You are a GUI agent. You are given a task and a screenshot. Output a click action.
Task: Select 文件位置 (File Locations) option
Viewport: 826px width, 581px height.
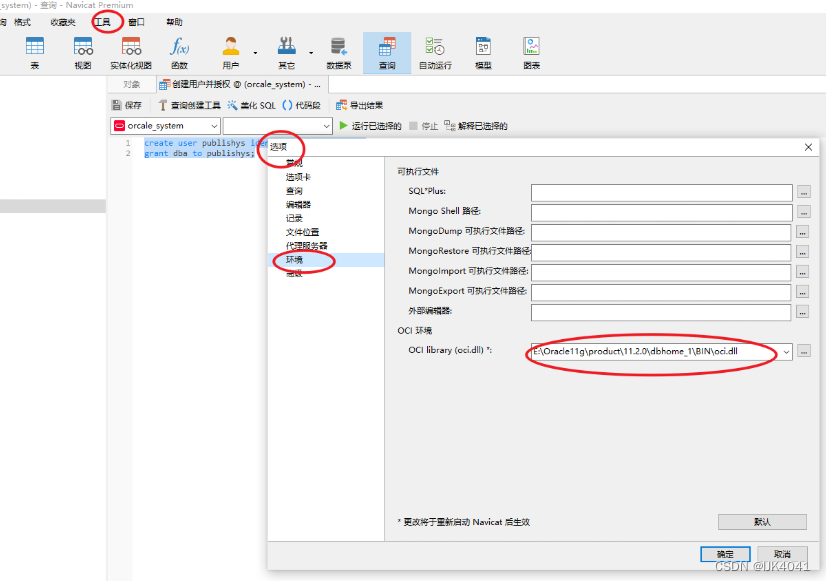click(x=302, y=232)
